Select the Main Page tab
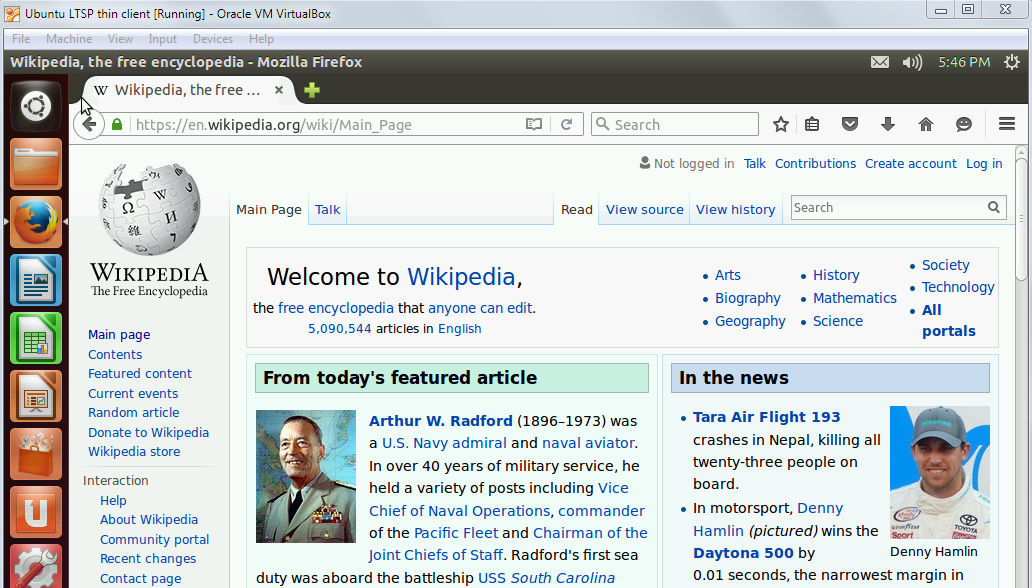Image resolution: width=1032 pixels, height=588 pixels. tap(269, 209)
